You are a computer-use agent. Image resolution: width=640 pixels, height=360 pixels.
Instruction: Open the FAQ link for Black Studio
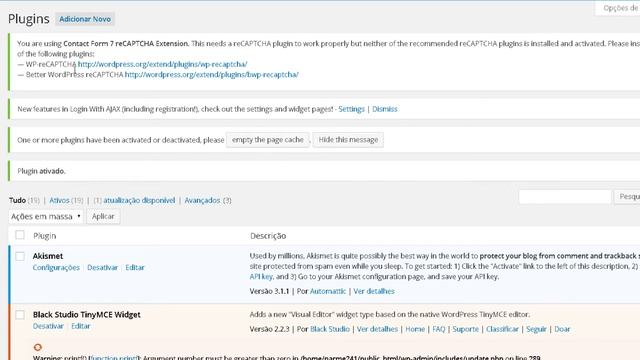[x=439, y=329]
